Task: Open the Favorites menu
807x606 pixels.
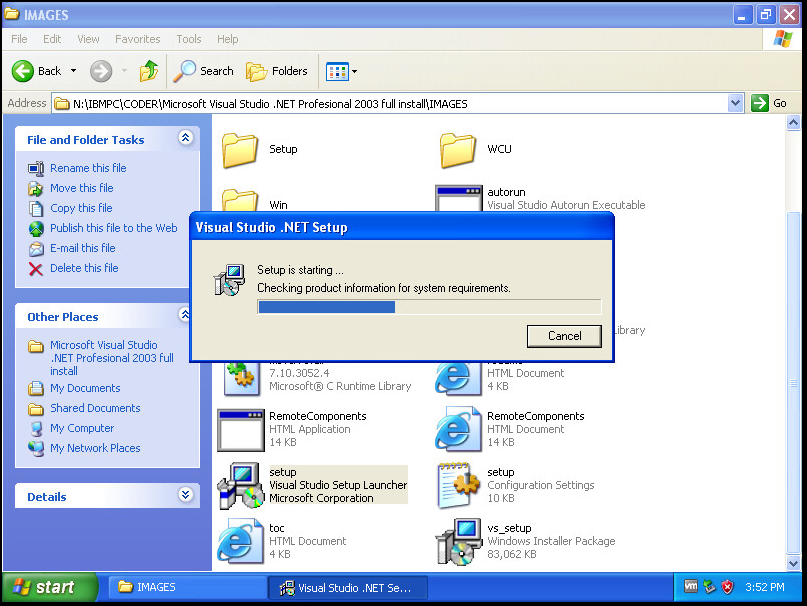Action: (137, 39)
